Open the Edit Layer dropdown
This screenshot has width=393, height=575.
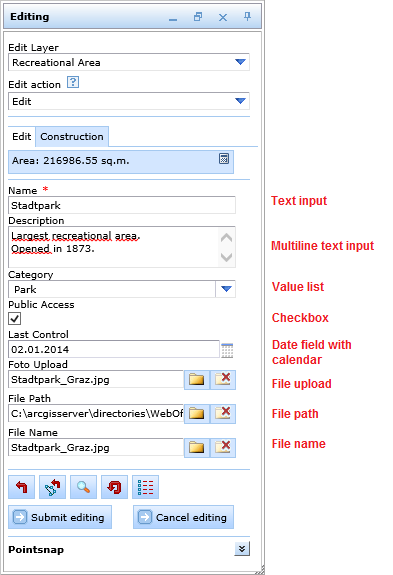coord(240,62)
